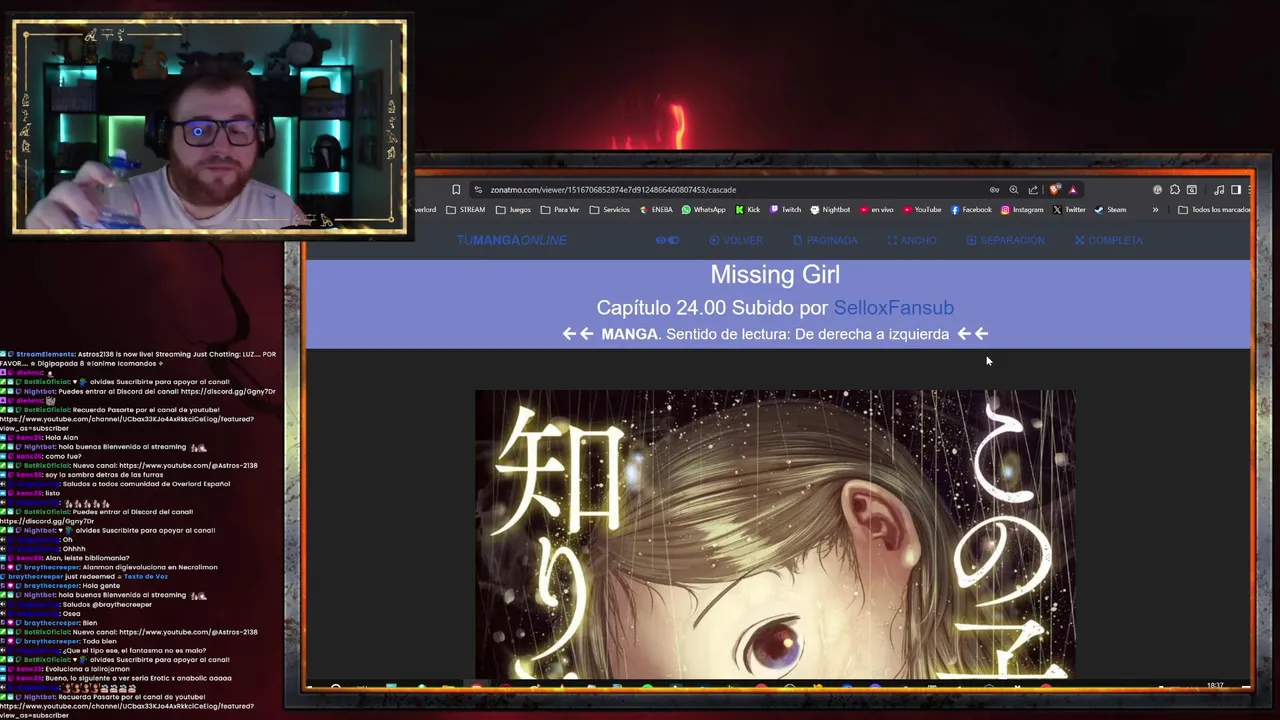This screenshot has width=1280, height=720.
Task: Toggle the browser sidebar panel icon
Action: tap(1236, 190)
